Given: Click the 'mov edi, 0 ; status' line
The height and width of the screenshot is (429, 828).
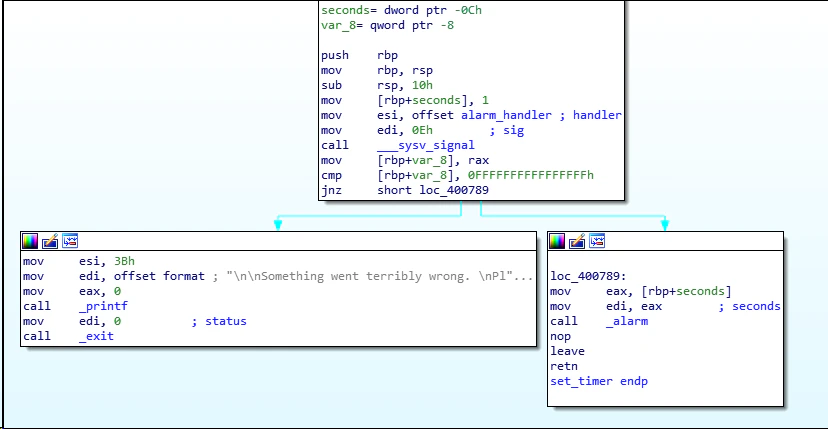Looking at the screenshot, I should tap(135, 321).
